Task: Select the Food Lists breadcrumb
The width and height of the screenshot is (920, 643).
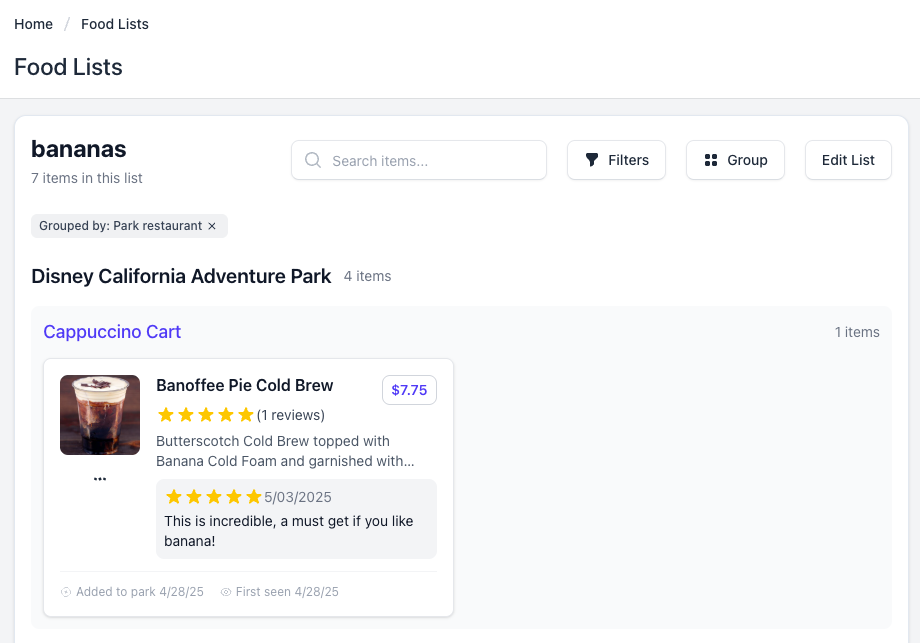Action: click(x=115, y=24)
